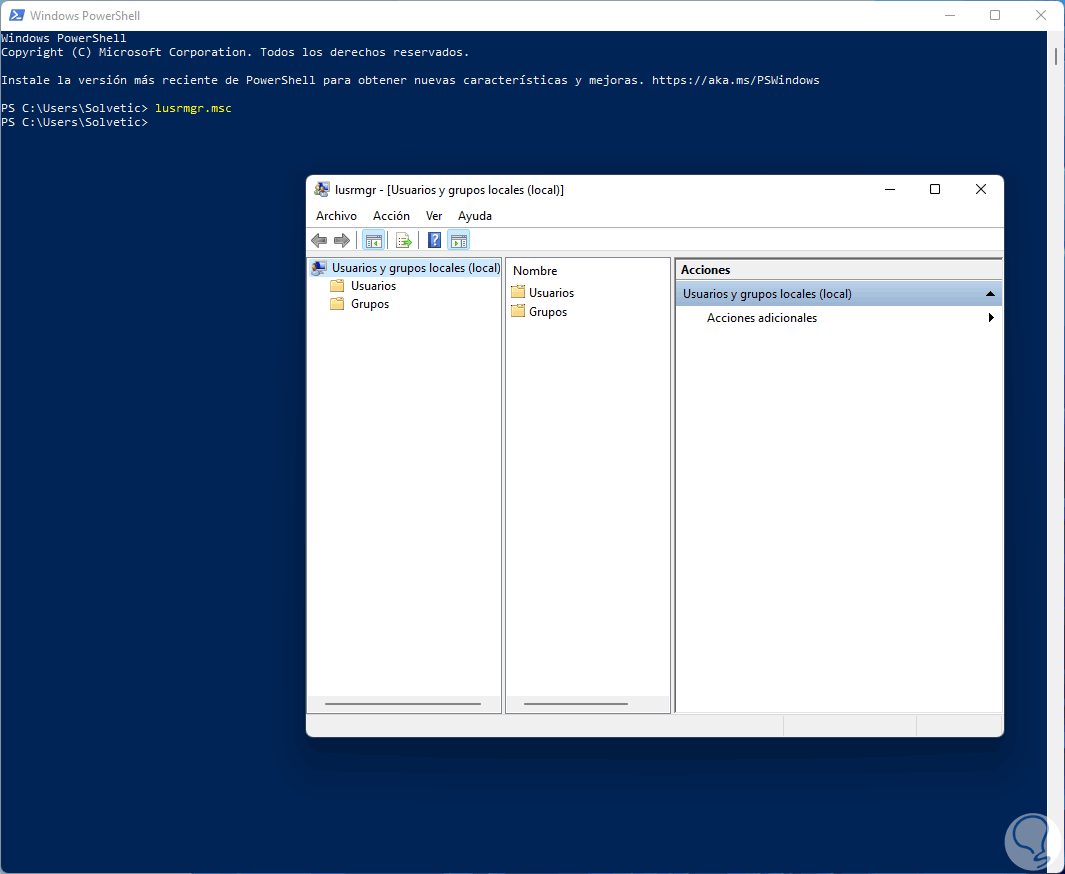Open the Ver menu

coord(434,216)
